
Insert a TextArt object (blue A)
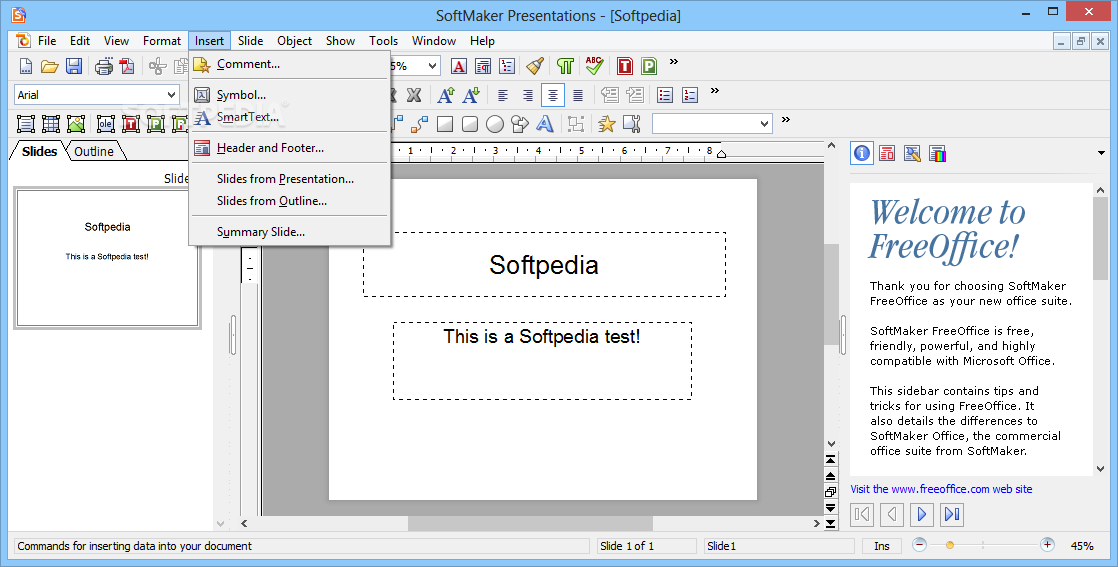(545, 124)
